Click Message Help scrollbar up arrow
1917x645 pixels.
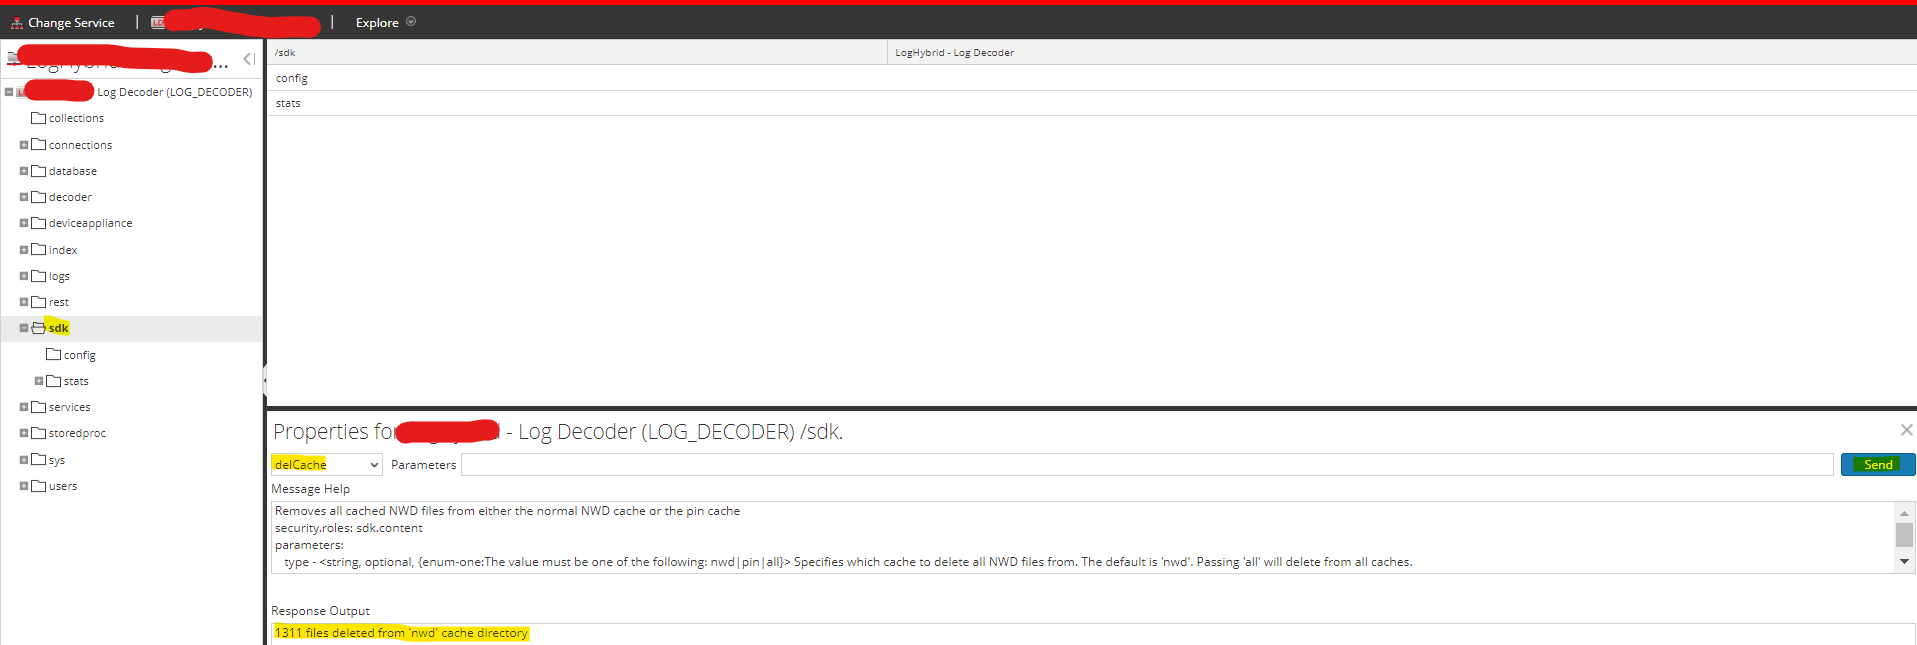(1904, 512)
